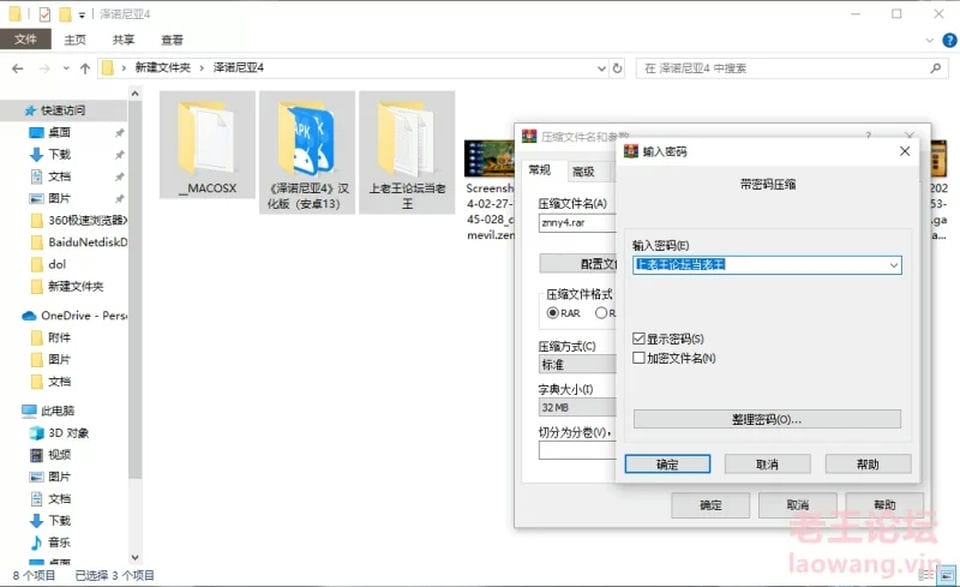Viewport: 960px width, 587px height.
Task: Select the 《泽诺尼亚4》汉化版 APK folder
Action: 307,152
